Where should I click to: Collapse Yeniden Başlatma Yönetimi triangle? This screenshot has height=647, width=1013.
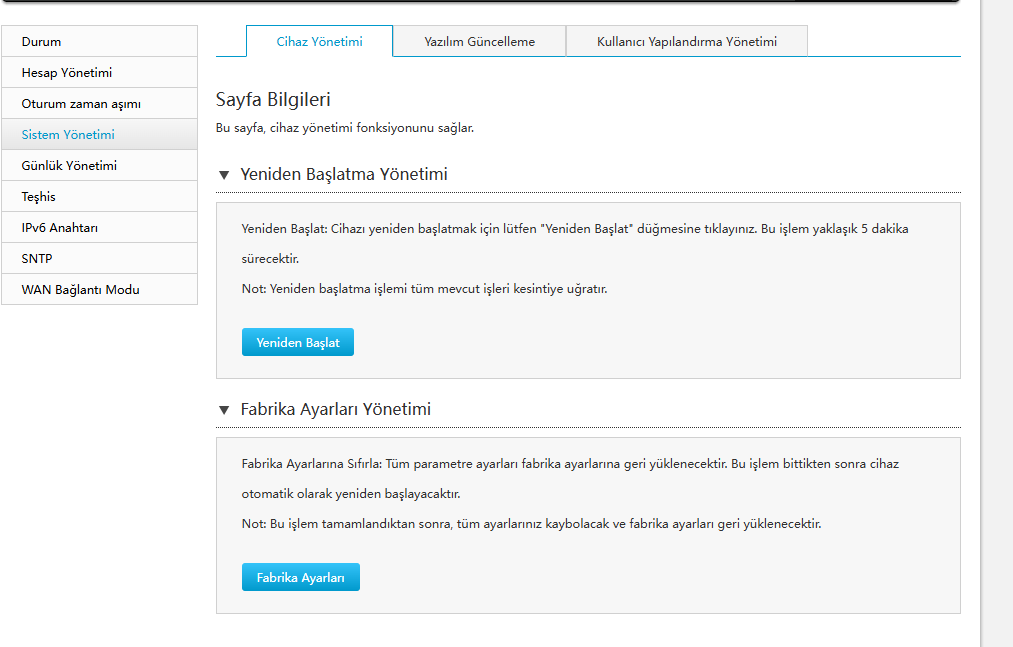point(224,175)
